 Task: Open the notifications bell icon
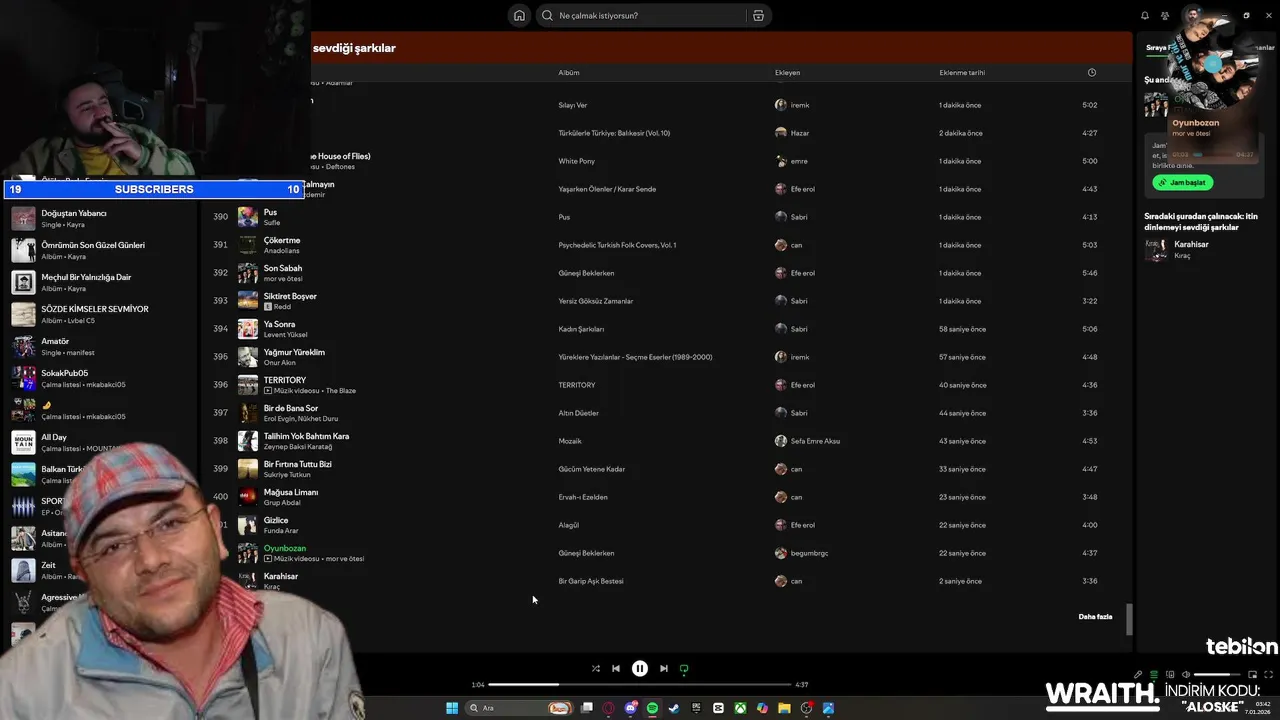[1145, 15]
